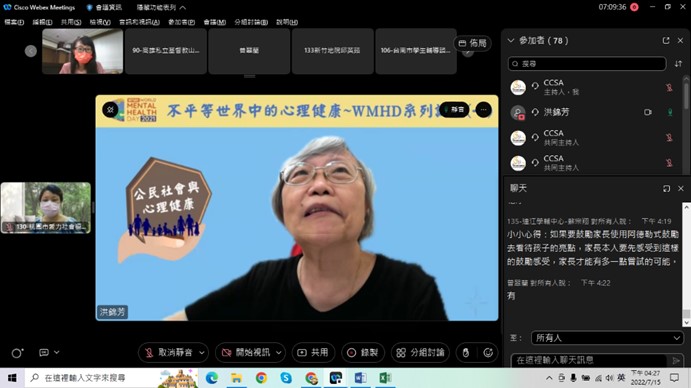Open Excel from taskbar

click(385, 378)
